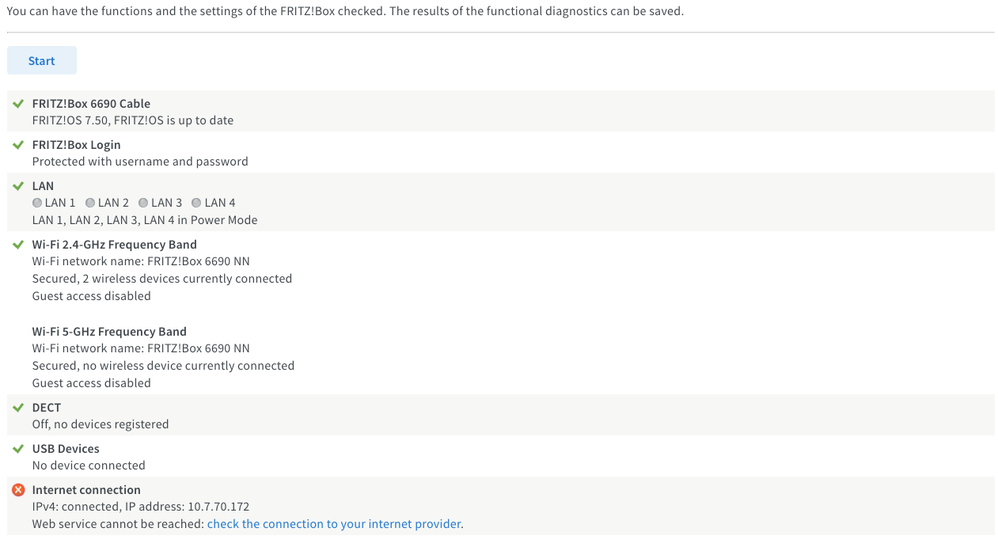Viewport: 998px width, 540px height.
Task: Select the LAN 1 status indicator
Action: pos(38,203)
